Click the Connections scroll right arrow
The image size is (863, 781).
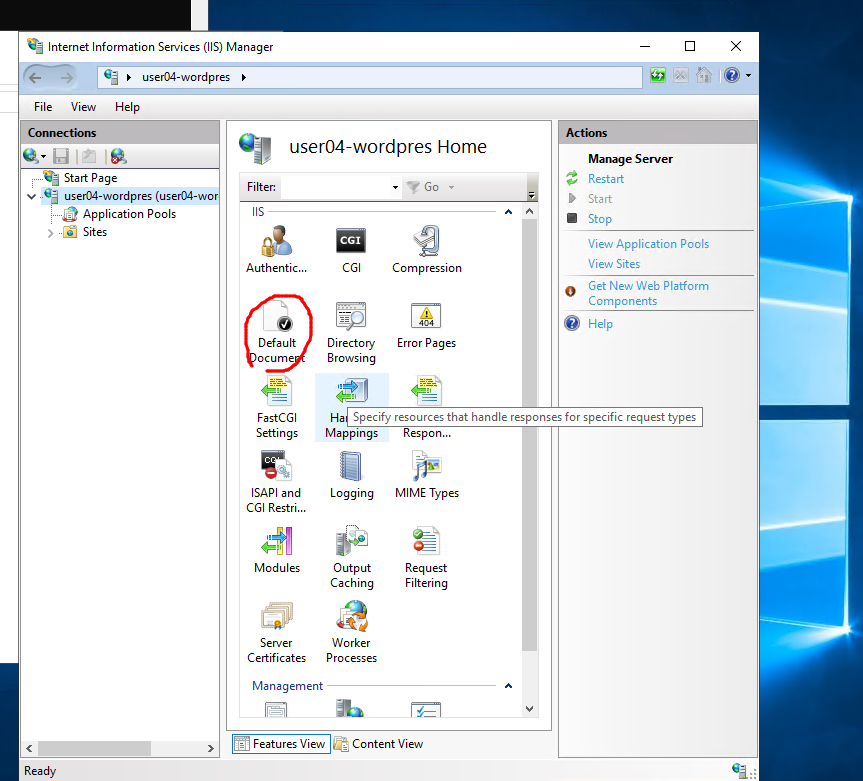pyautogui.click(x=211, y=748)
